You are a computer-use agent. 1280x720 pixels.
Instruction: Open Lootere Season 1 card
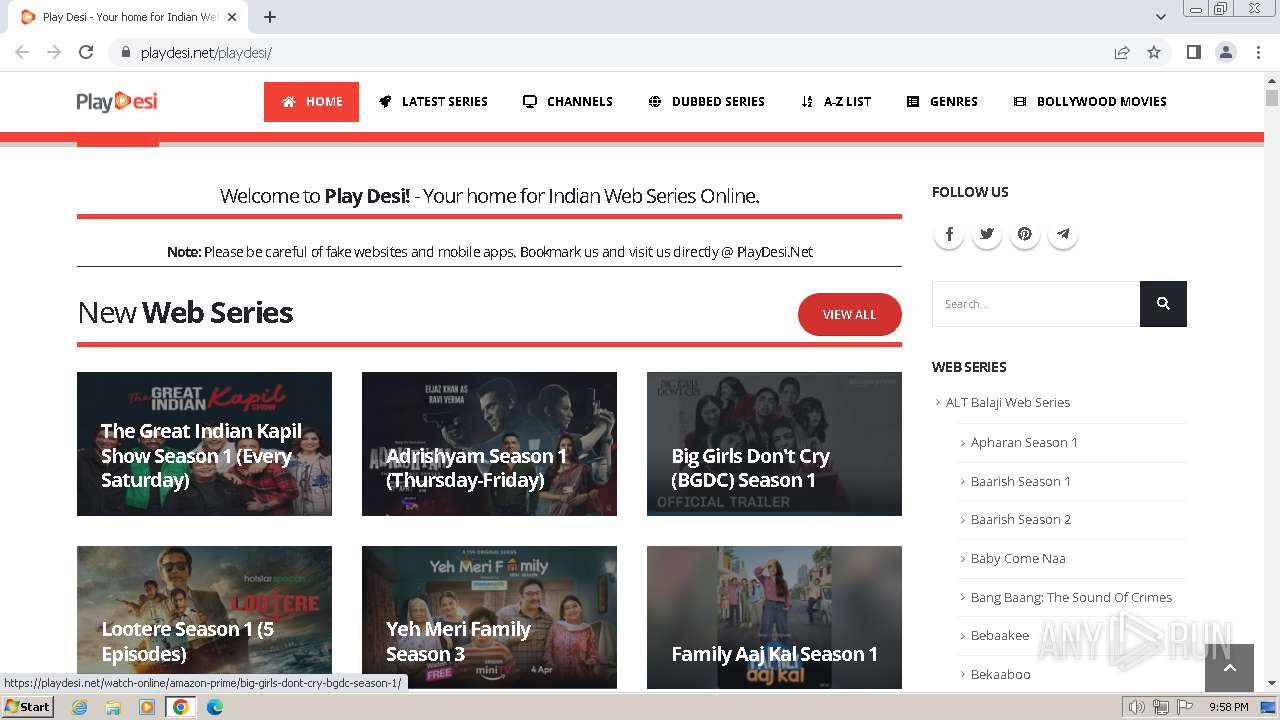204,617
